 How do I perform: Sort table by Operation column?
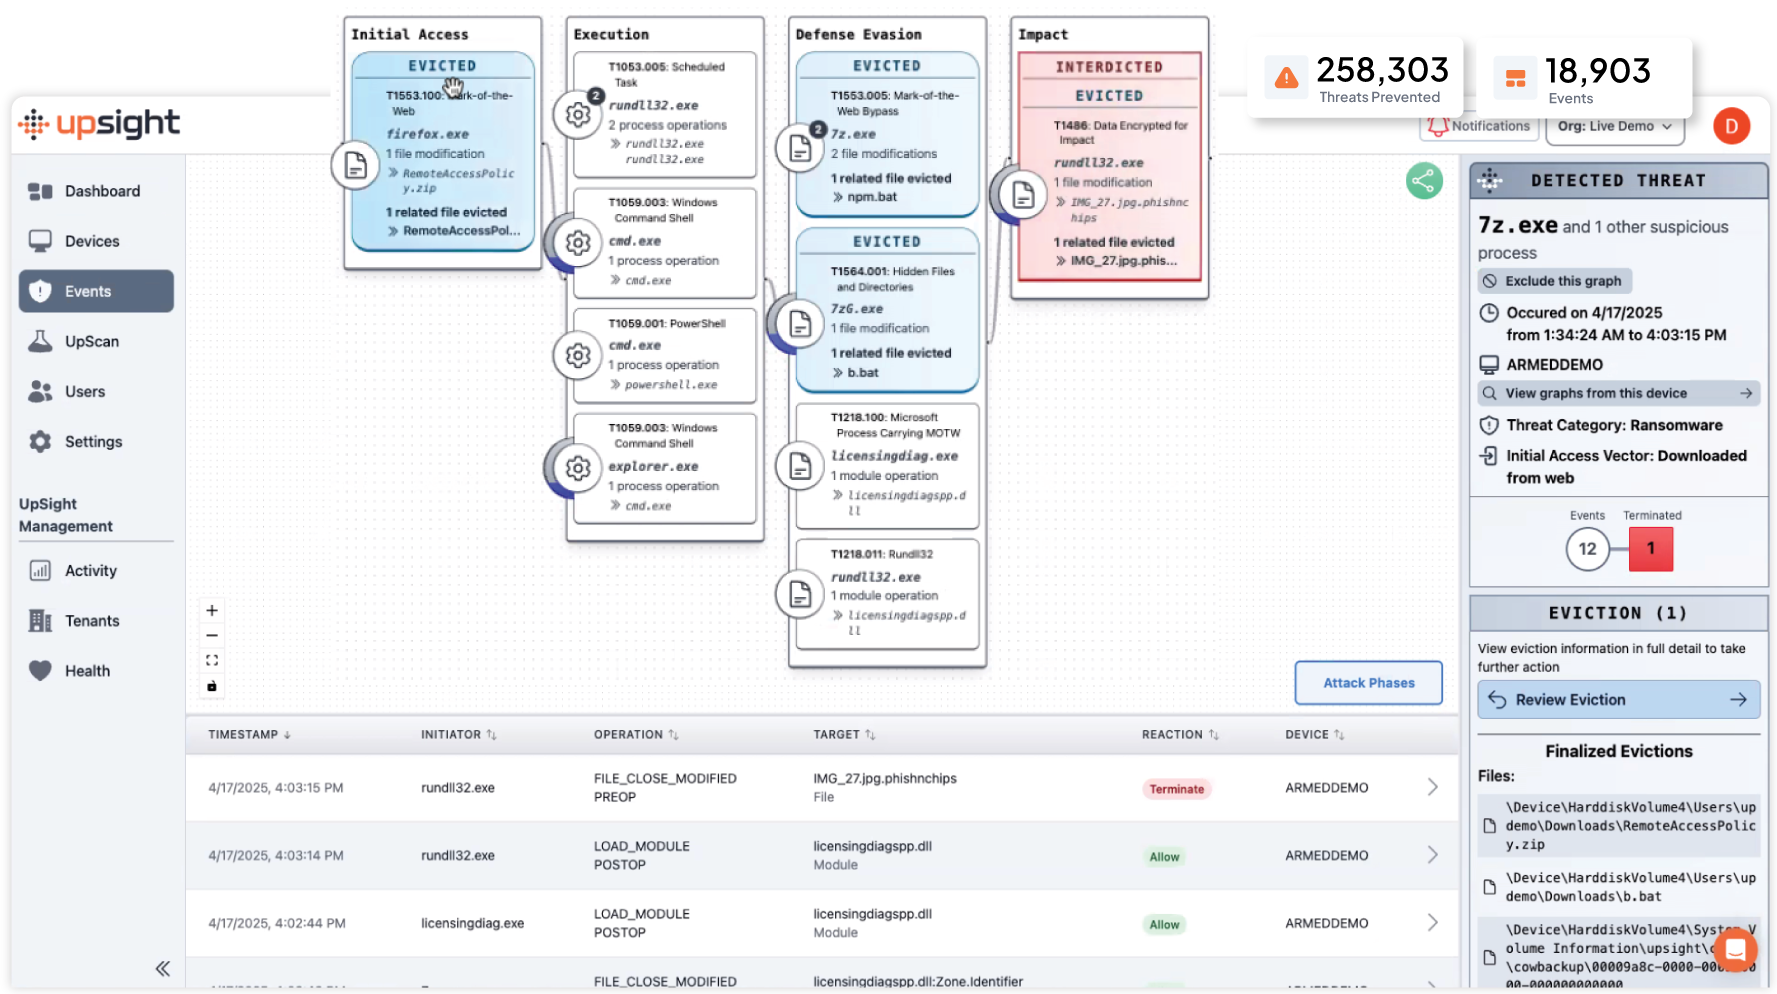636,735
